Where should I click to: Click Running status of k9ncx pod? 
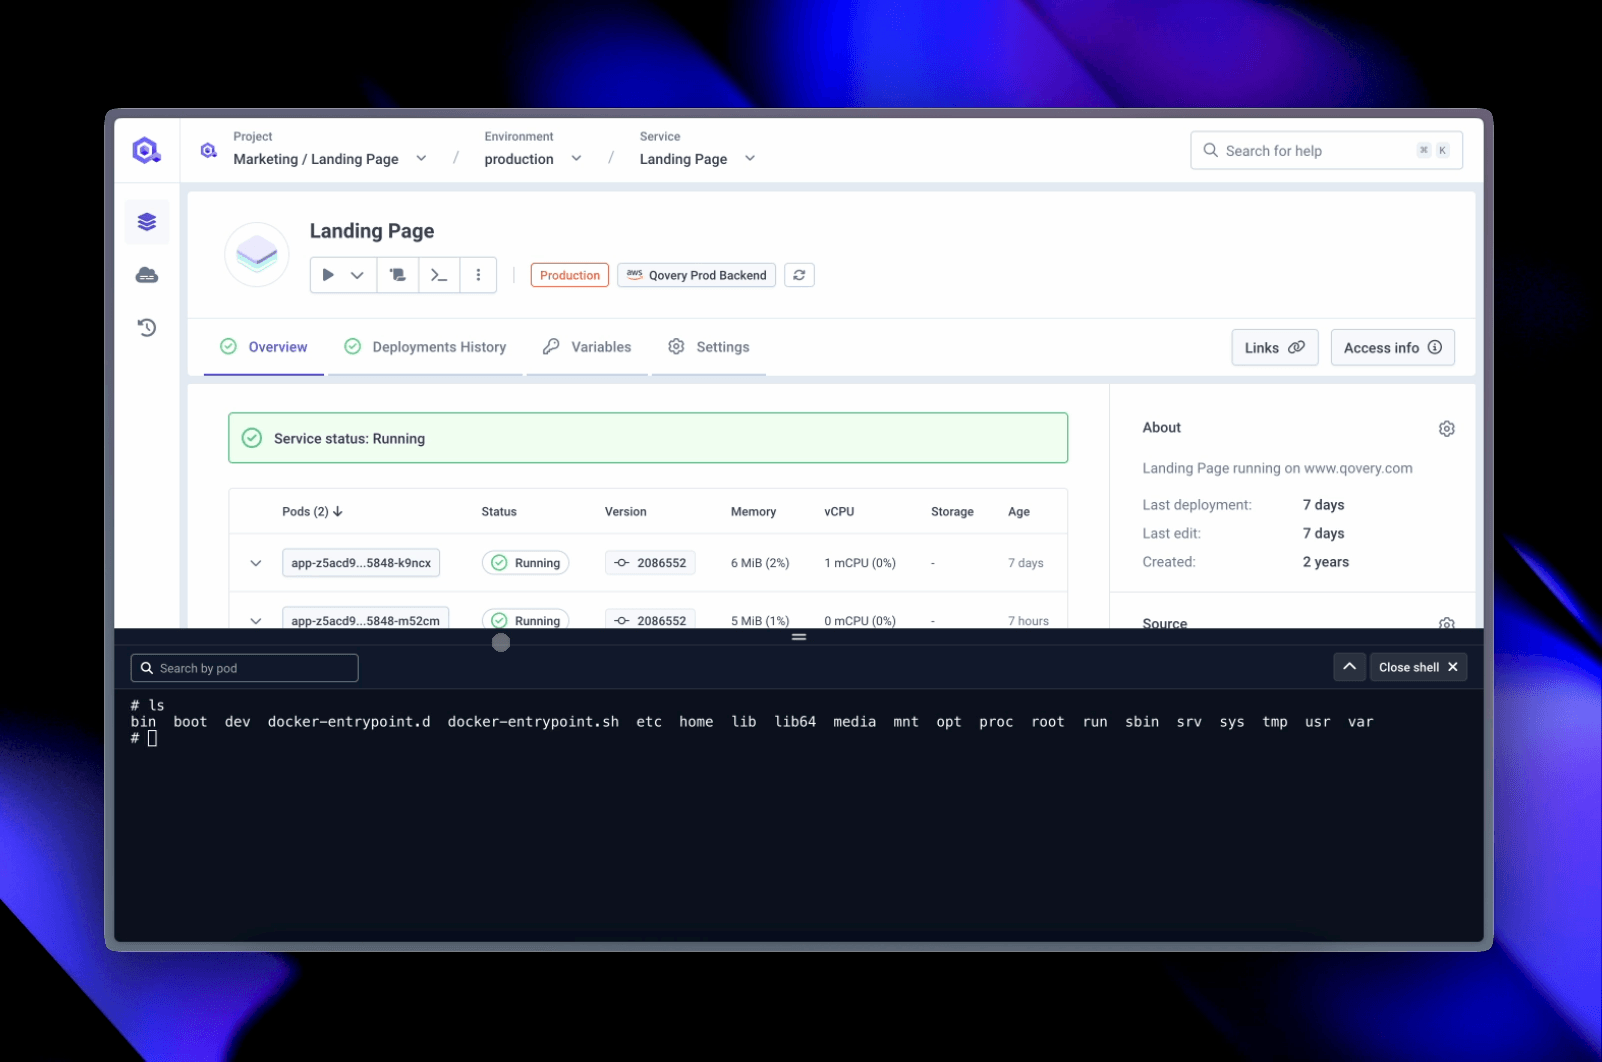(526, 563)
